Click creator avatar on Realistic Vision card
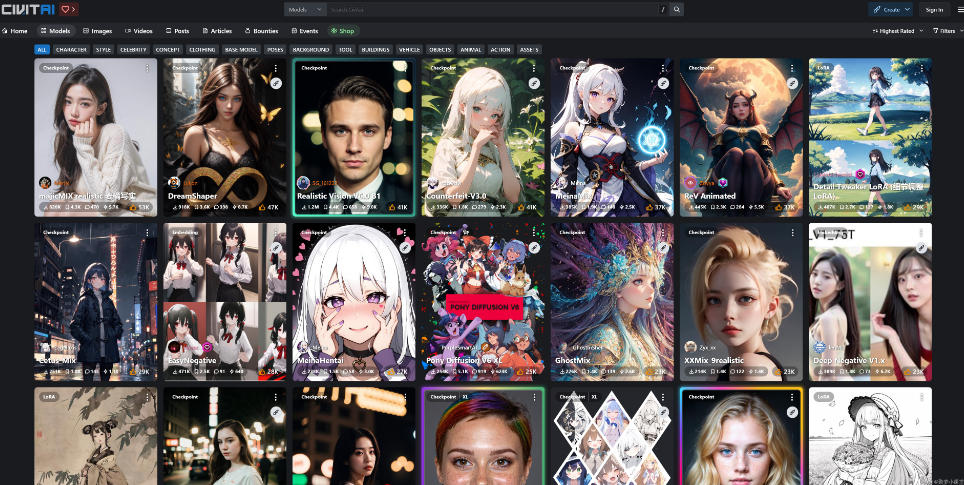The height and width of the screenshot is (485, 964). tap(303, 183)
